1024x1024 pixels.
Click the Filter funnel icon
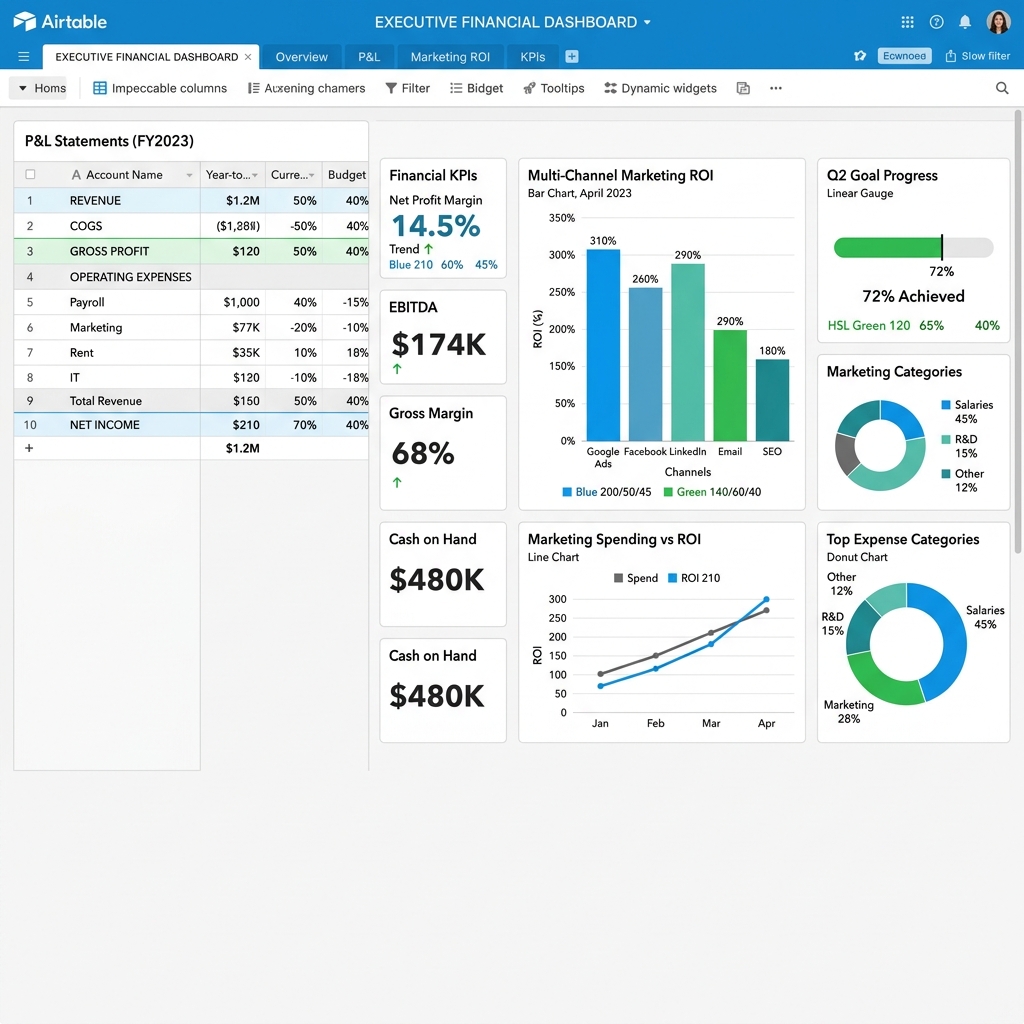391,88
